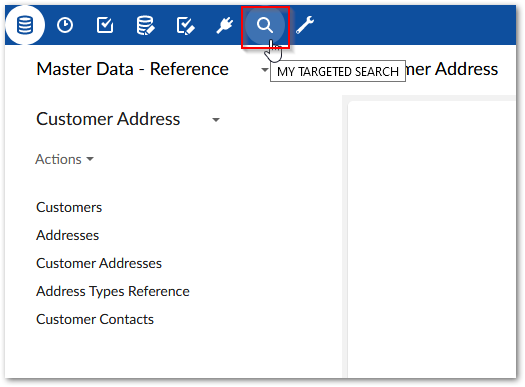
Task: Click the MY TARGETED SEARCH tooltip
Action: 338,71
